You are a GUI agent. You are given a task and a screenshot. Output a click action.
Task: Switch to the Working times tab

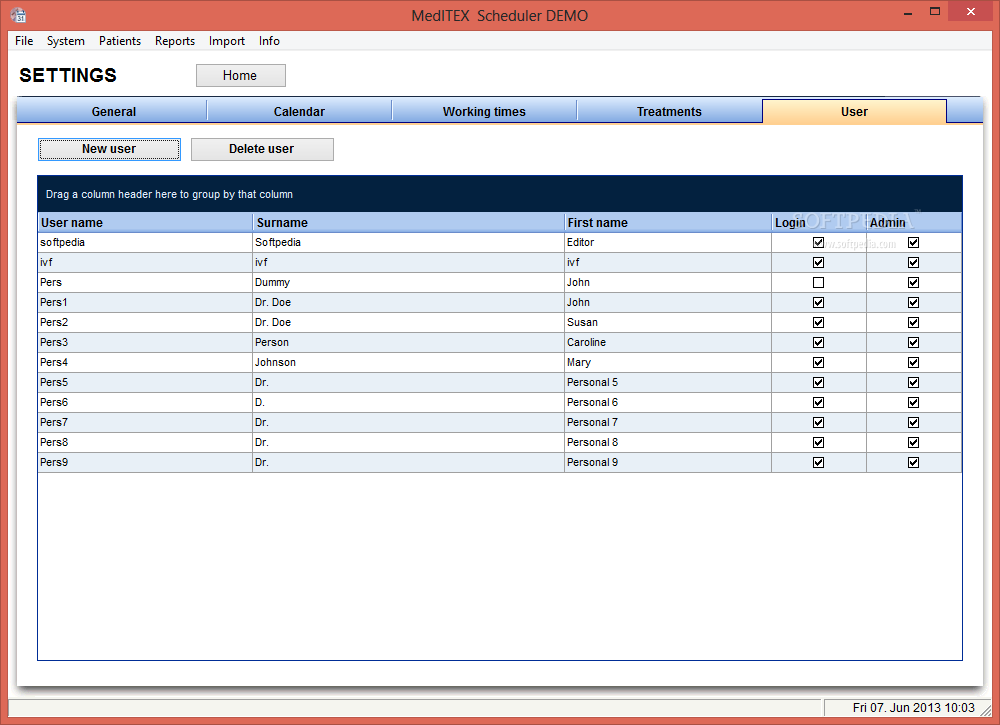[484, 111]
